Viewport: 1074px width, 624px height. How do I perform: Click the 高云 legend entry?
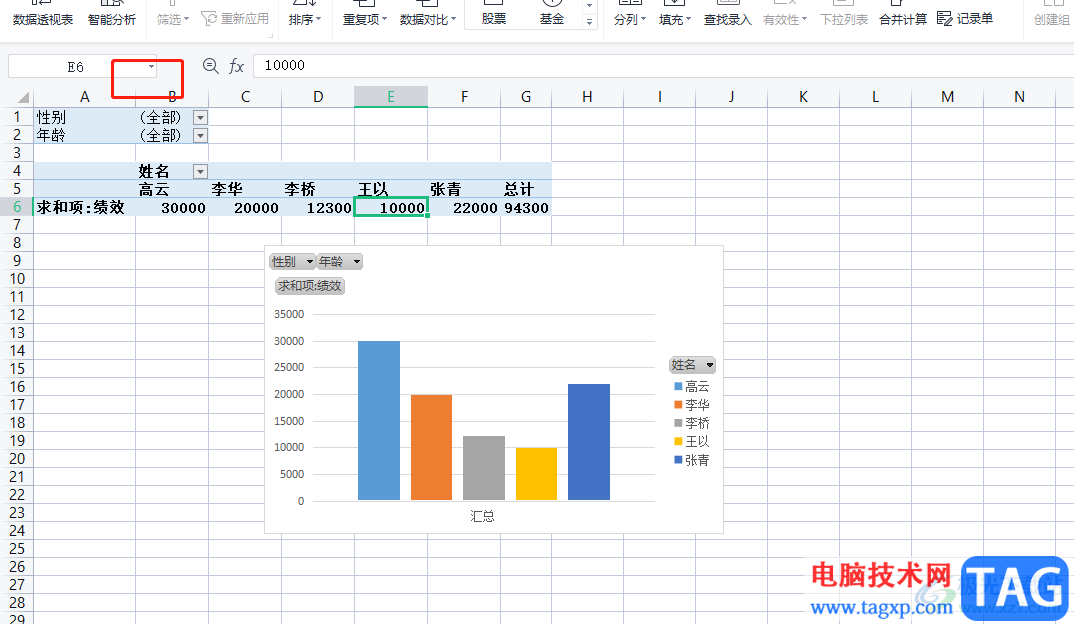pos(692,386)
